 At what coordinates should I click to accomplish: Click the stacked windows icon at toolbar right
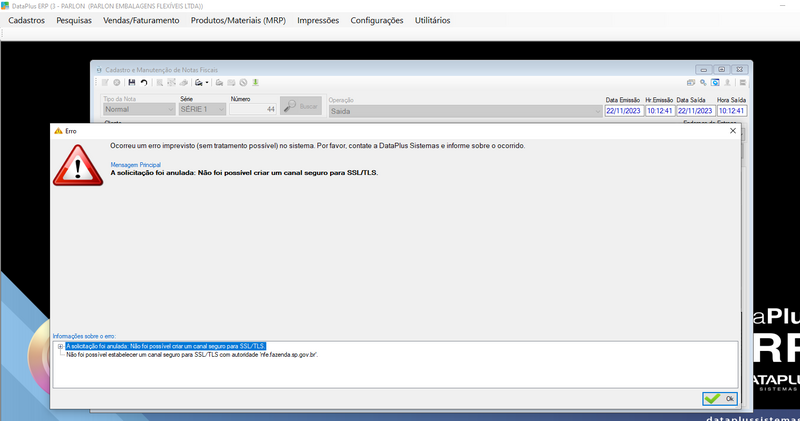pos(691,83)
